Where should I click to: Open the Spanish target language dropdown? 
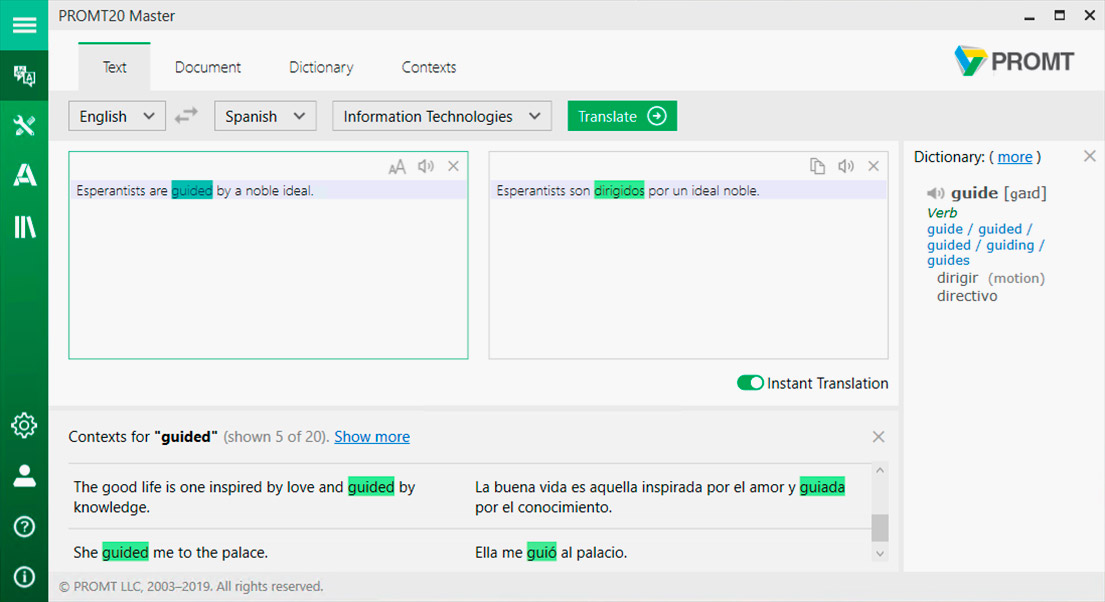(265, 116)
